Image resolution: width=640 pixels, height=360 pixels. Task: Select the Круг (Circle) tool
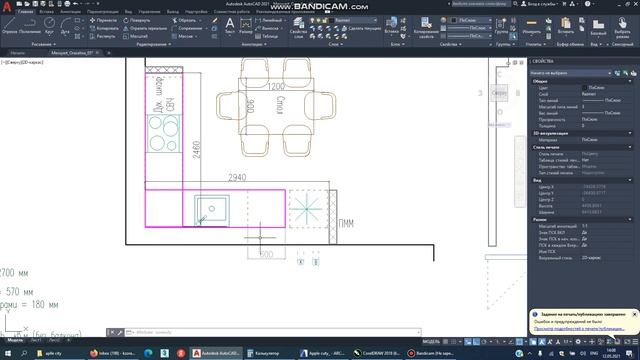pos(49,26)
